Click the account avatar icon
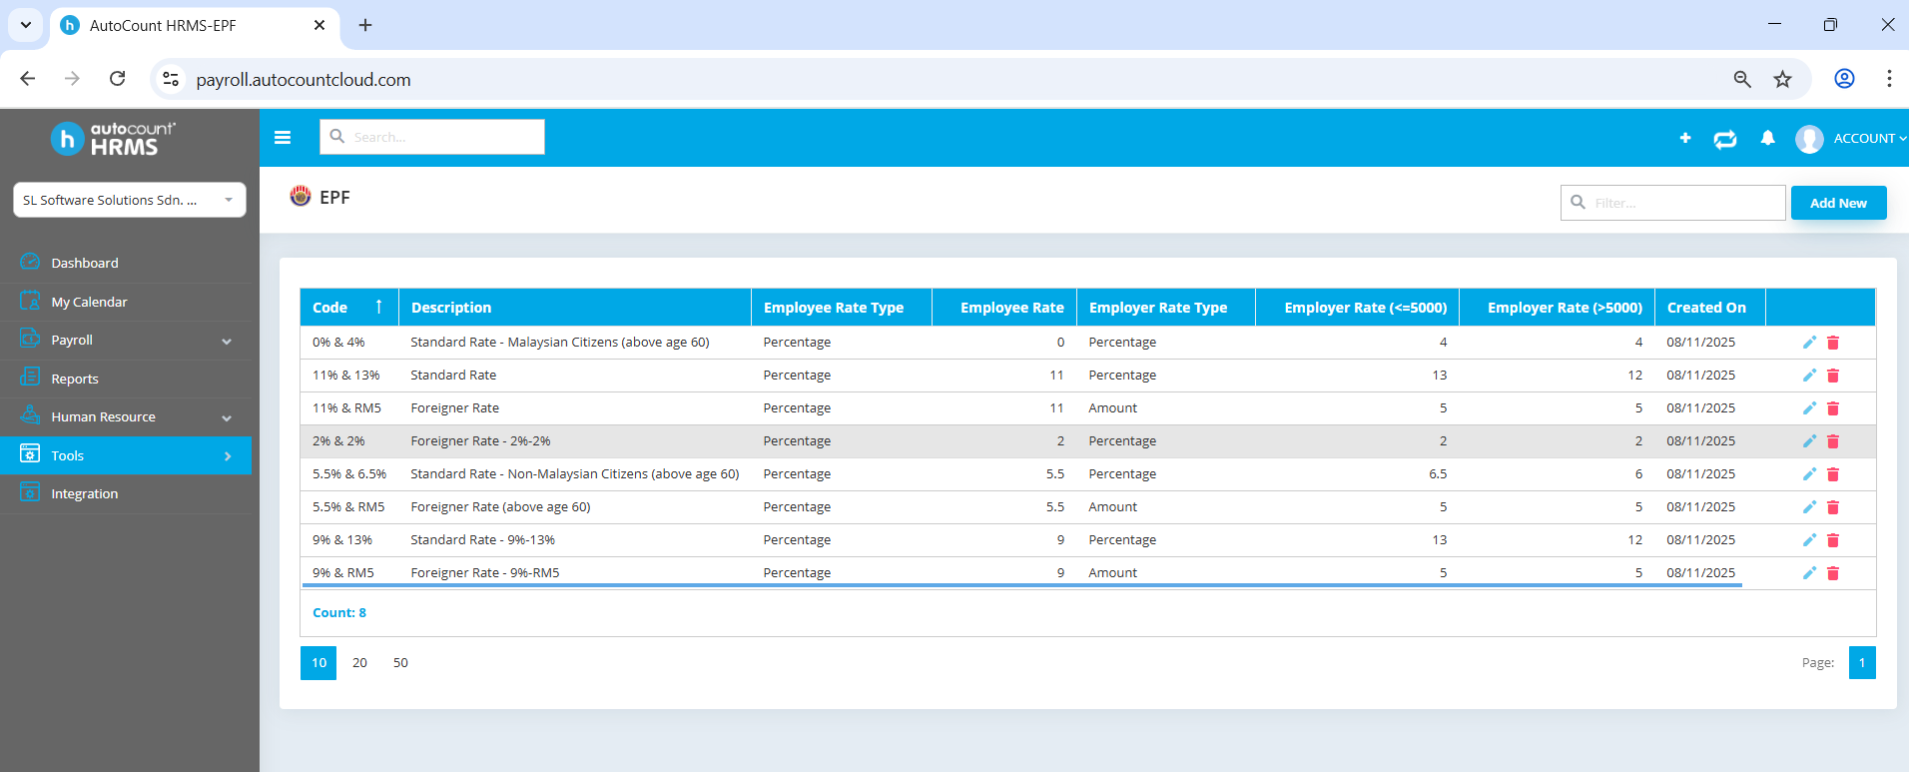 1809,139
